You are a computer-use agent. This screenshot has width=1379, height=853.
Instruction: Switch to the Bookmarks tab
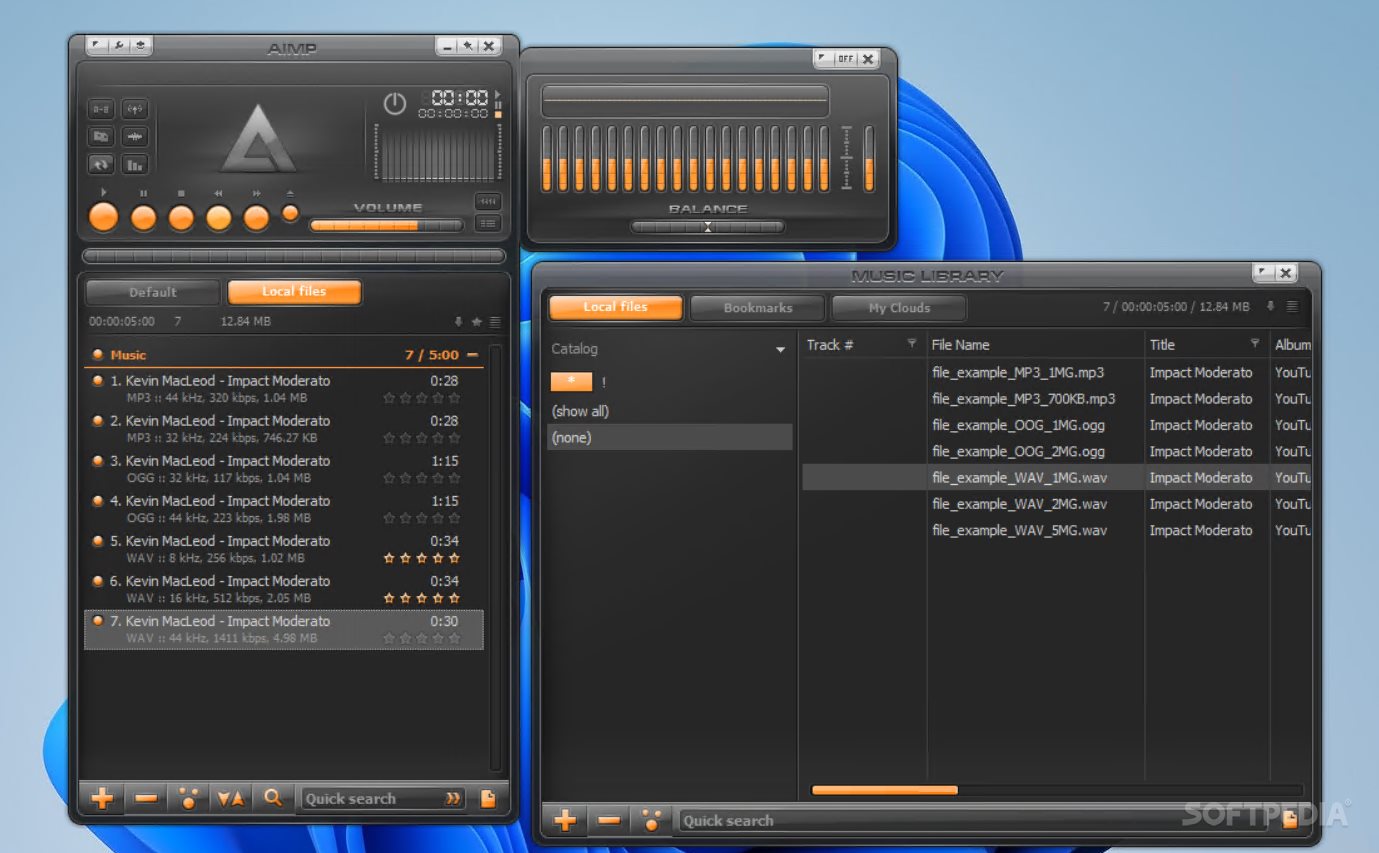[758, 308]
